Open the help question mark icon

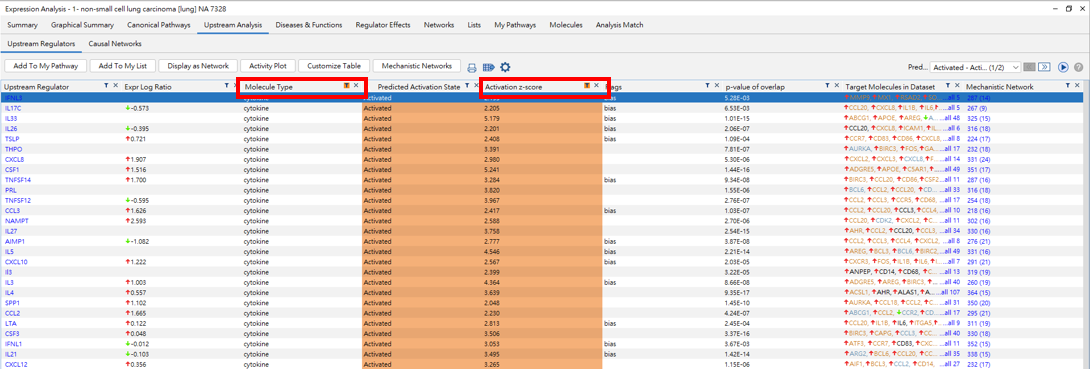click(x=1079, y=67)
